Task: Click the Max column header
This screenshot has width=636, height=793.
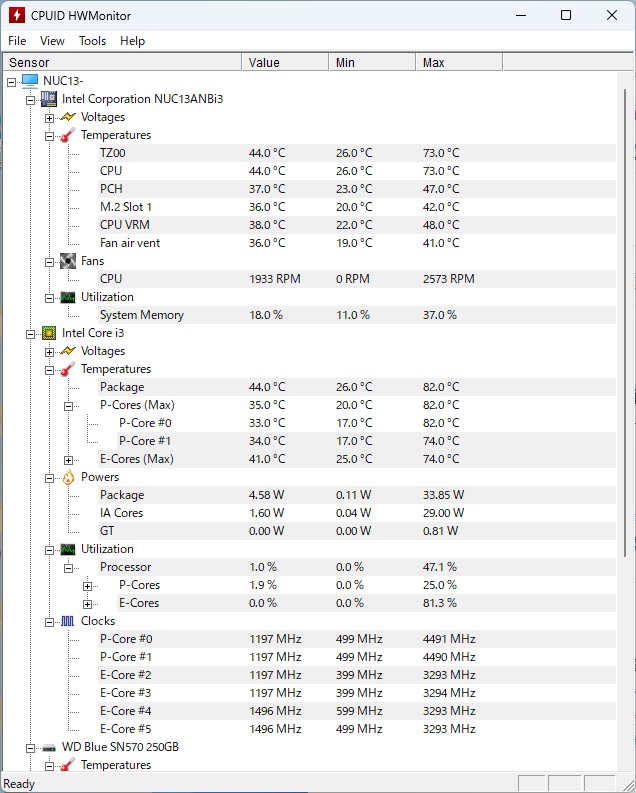Action: 460,62
